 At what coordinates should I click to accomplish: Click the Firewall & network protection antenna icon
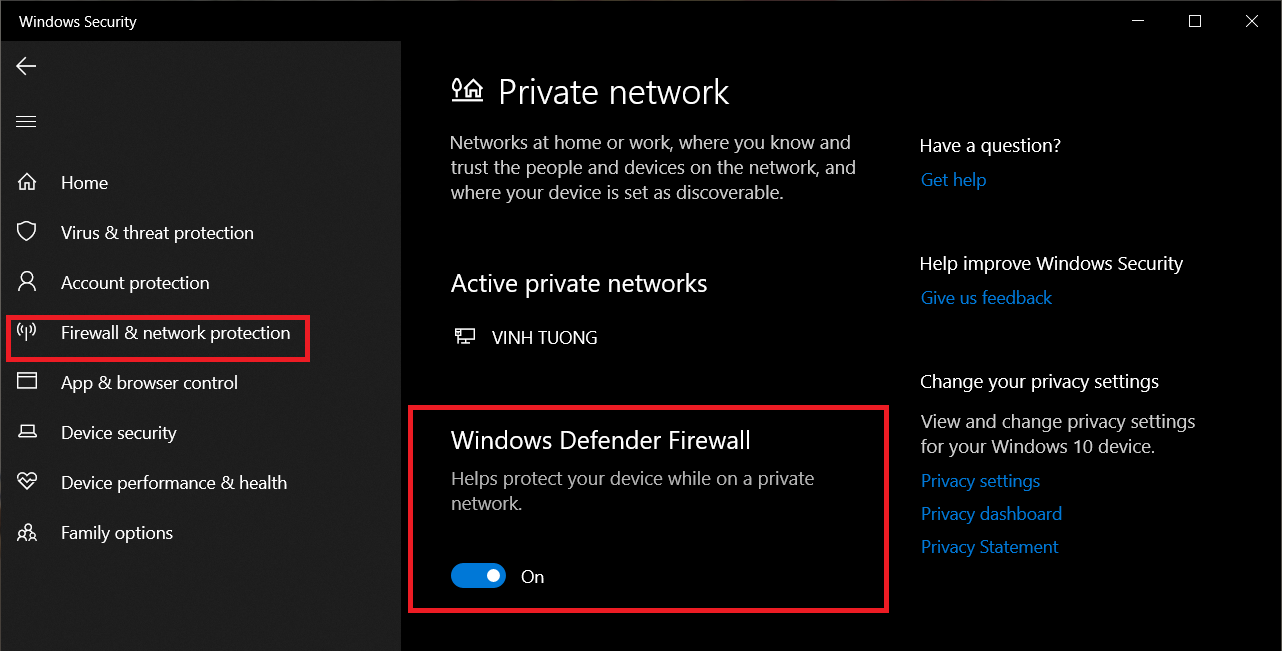pos(27,332)
